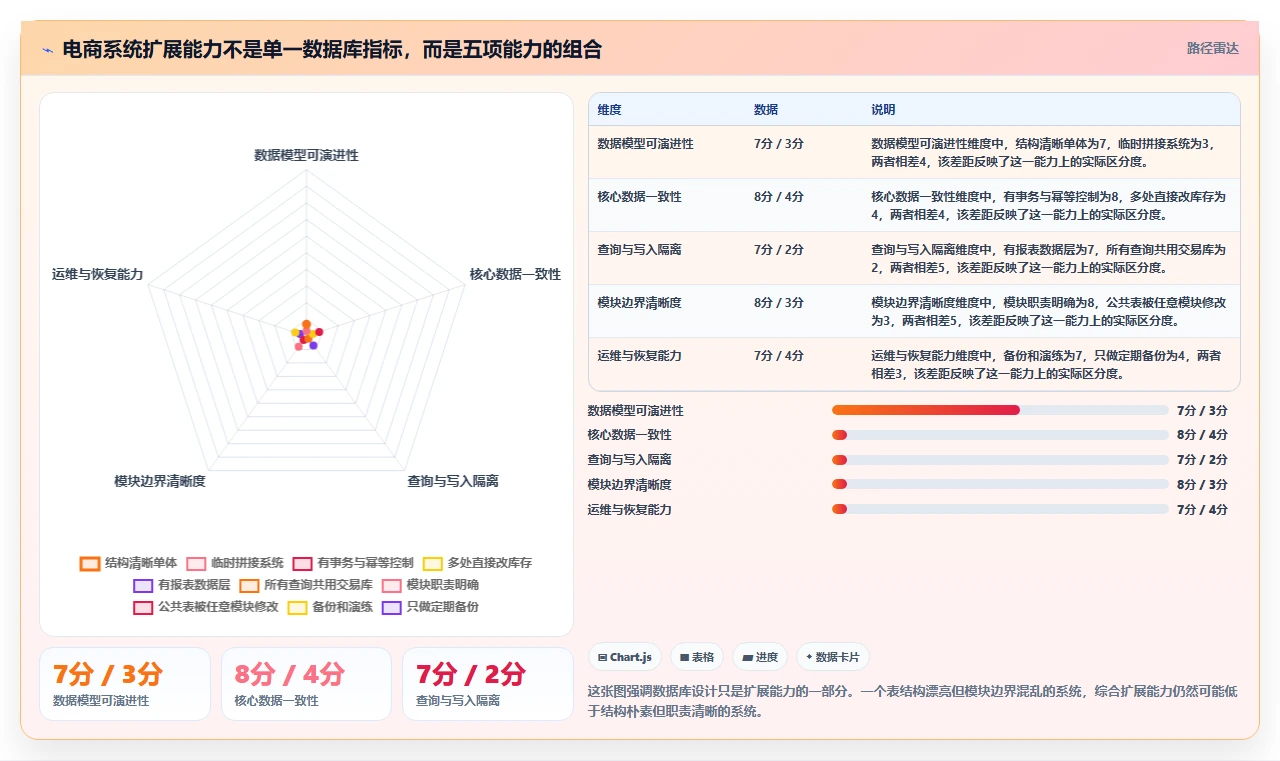Click the 核心数据一致性 progress bar
This screenshot has height=761, width=1280.
point(1000,435)
